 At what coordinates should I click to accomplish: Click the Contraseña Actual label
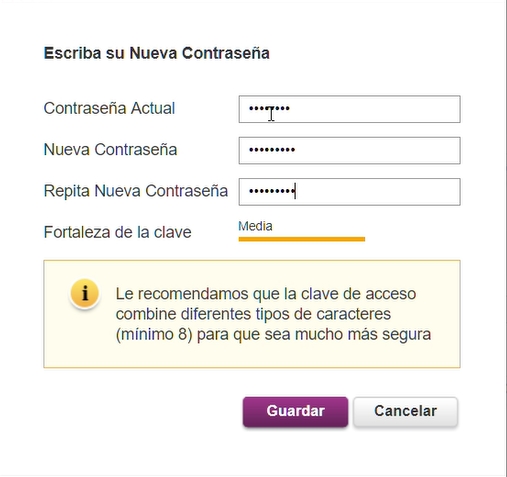click(109, 108)
